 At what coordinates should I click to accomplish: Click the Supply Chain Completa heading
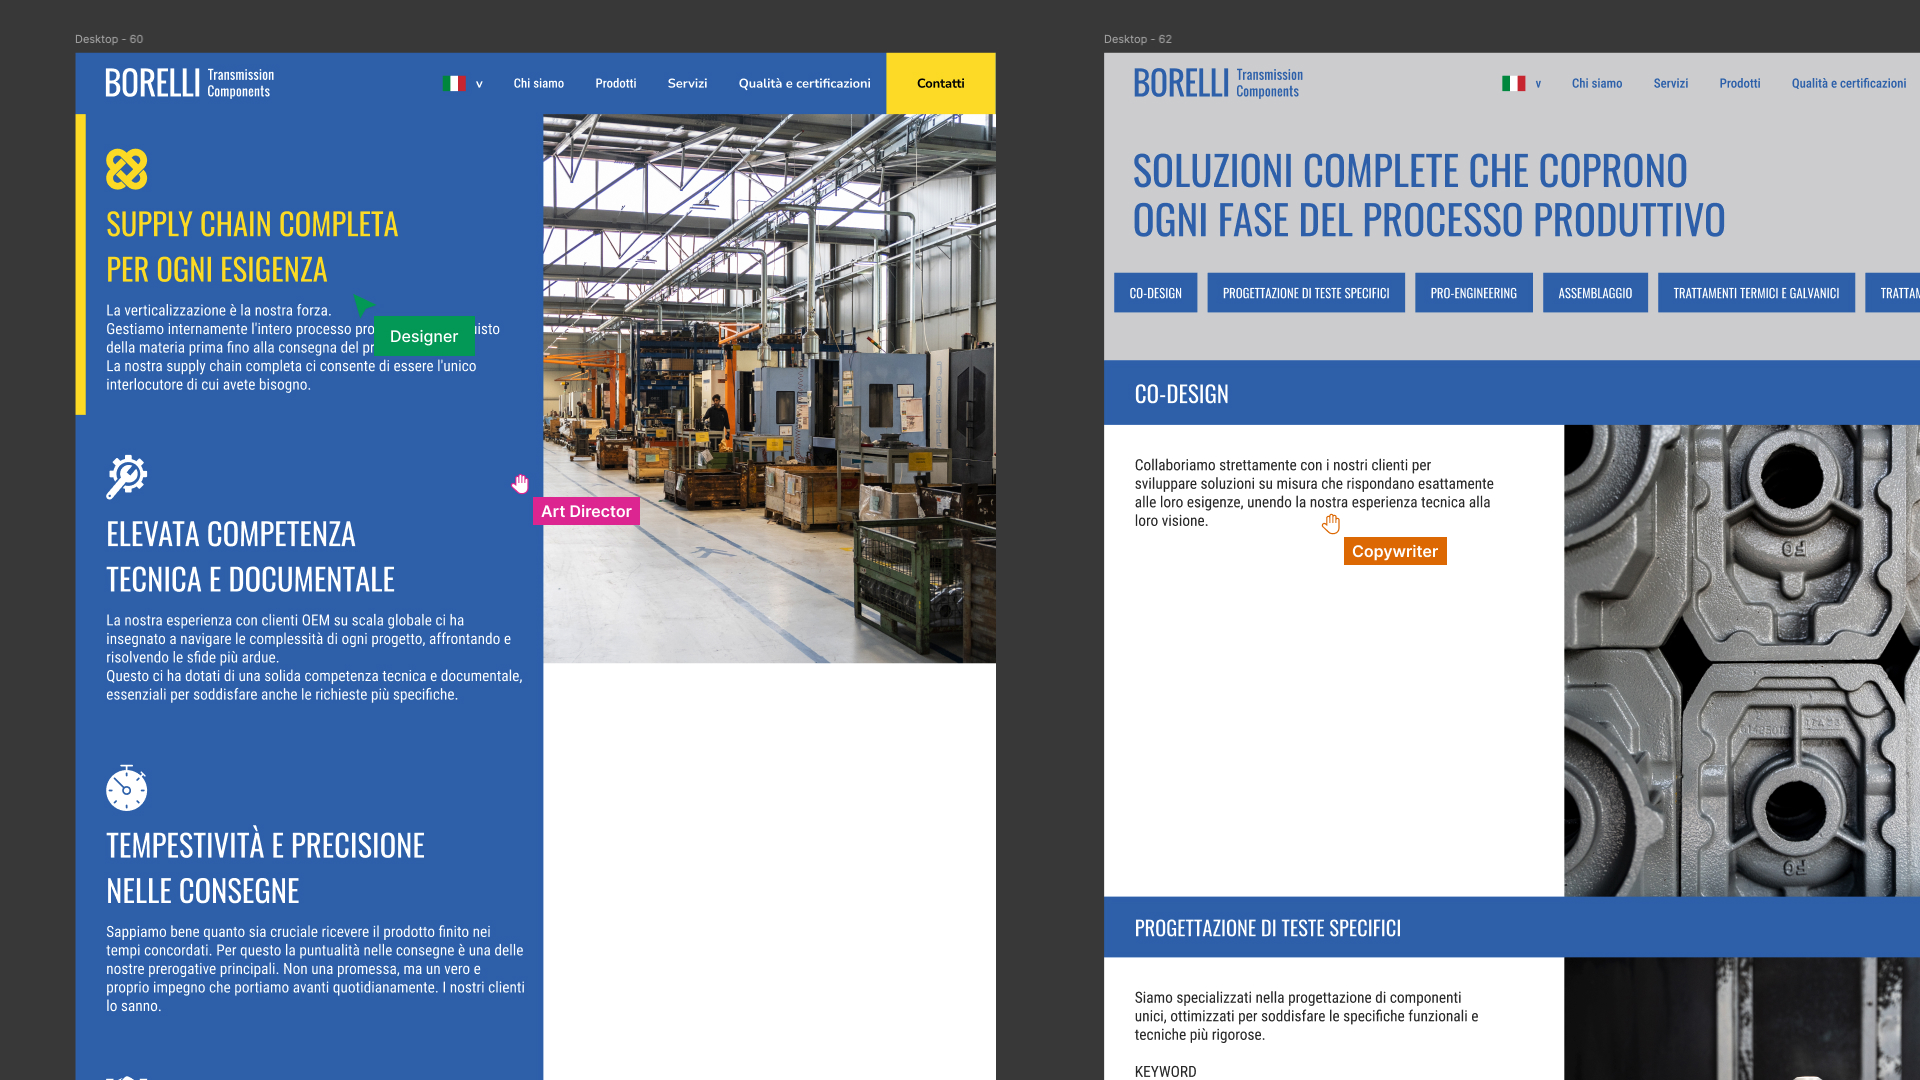(x=252, y=247)
